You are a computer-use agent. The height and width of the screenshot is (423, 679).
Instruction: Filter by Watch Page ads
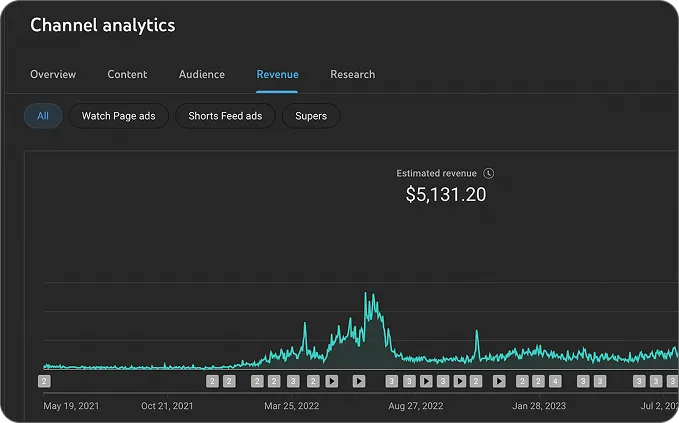click(119, 116)
